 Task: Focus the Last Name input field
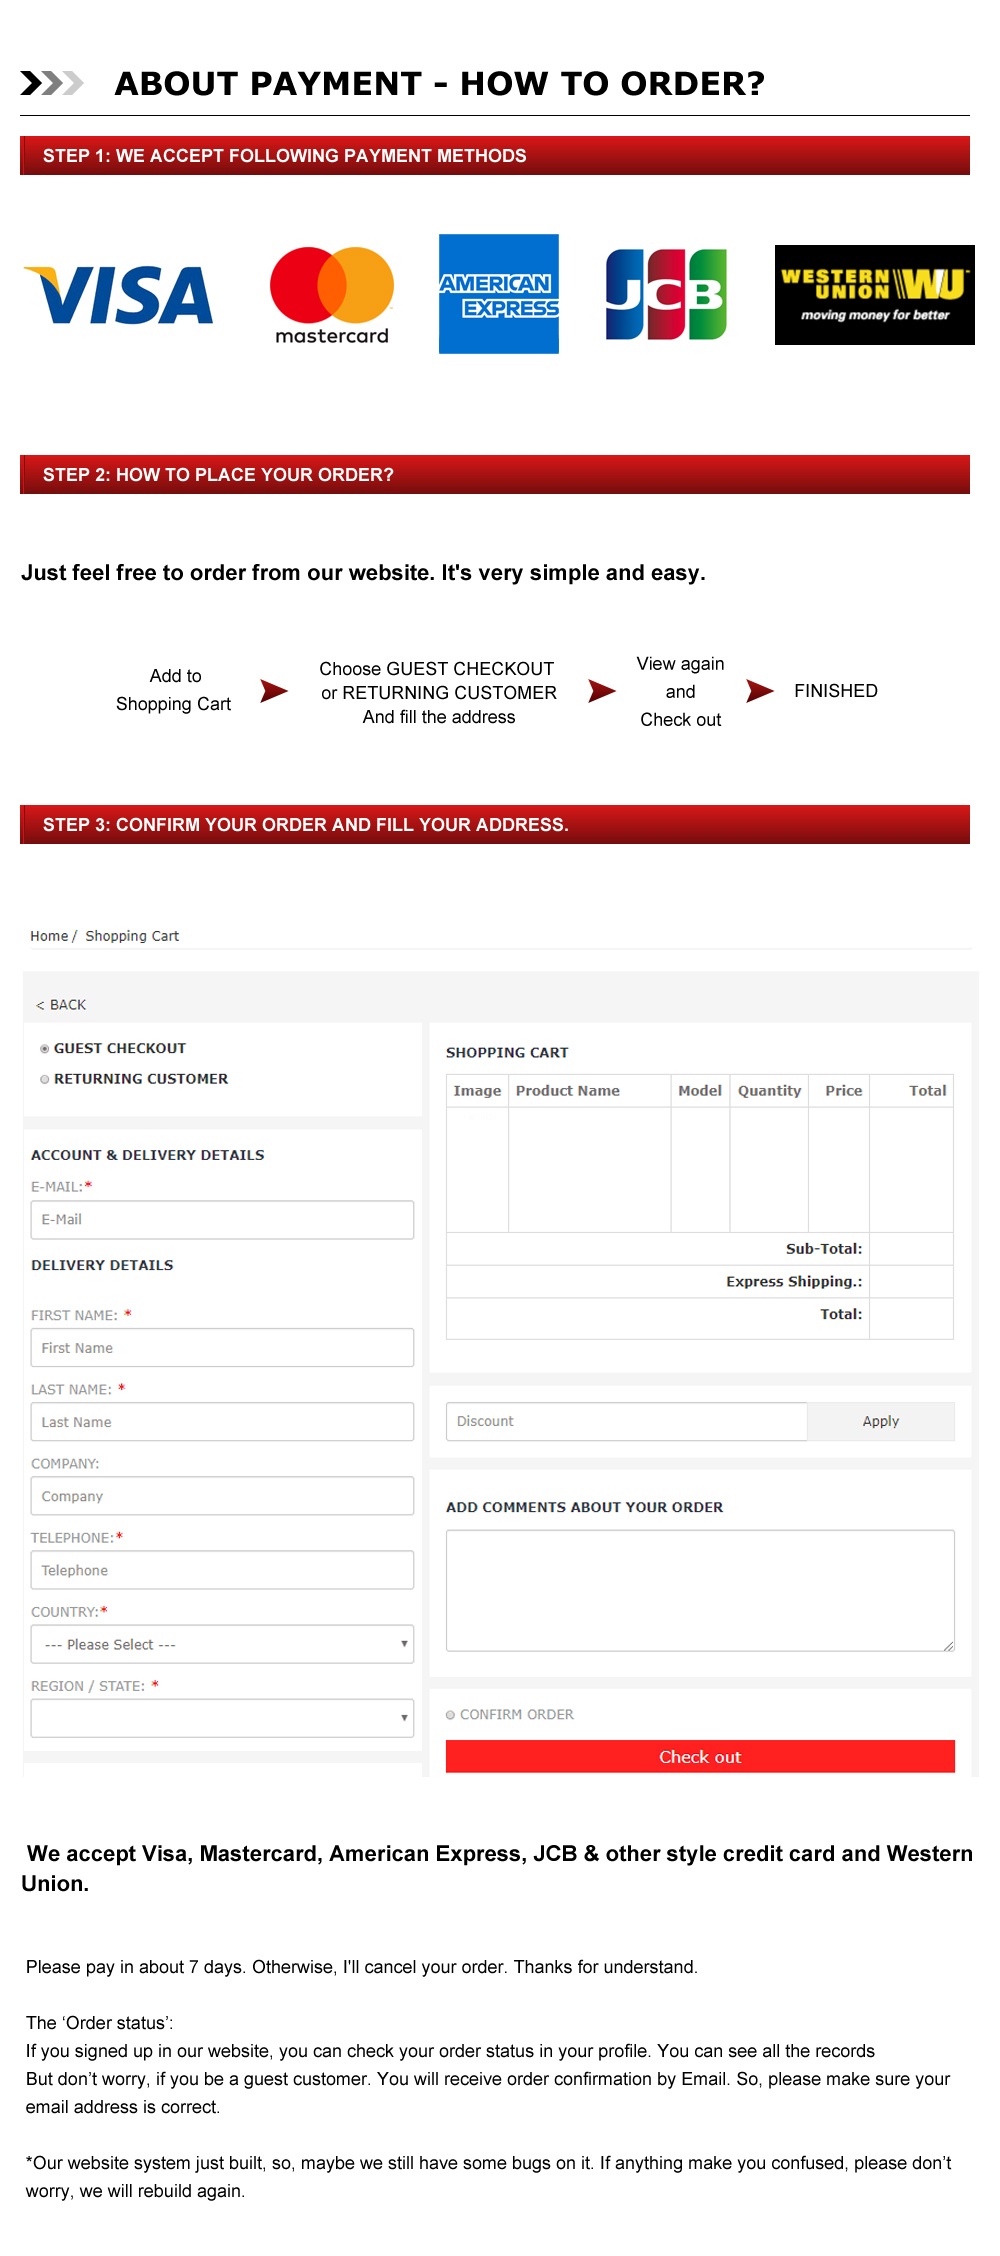click(222, 1422)
